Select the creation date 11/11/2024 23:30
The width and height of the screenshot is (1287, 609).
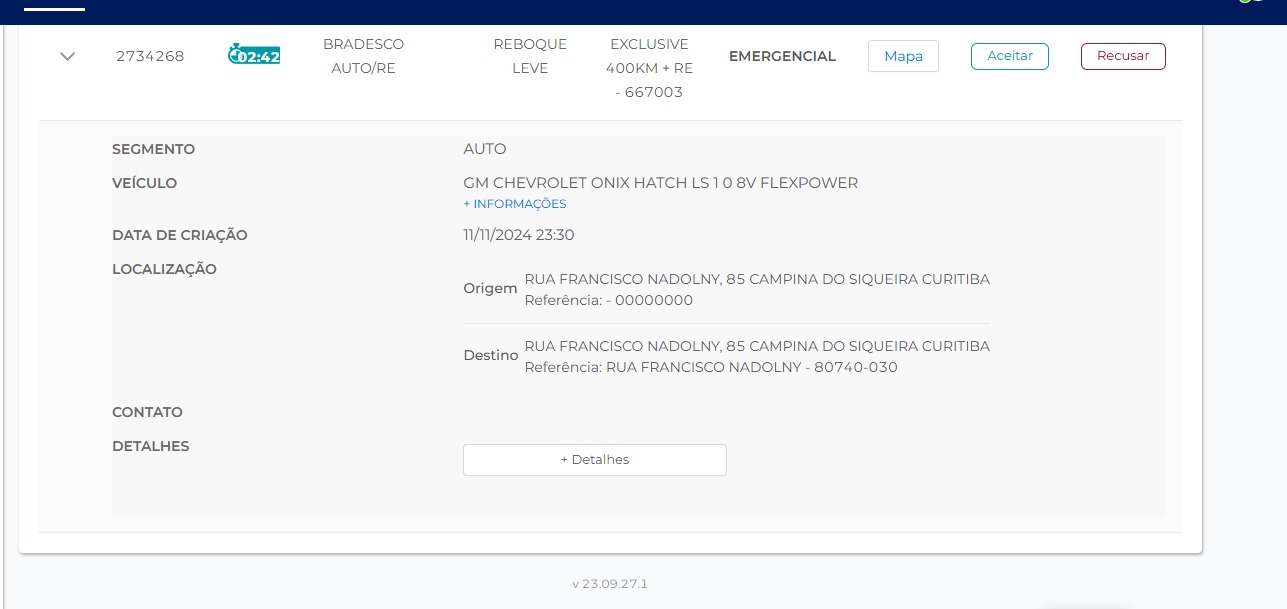tap(519, 235)
